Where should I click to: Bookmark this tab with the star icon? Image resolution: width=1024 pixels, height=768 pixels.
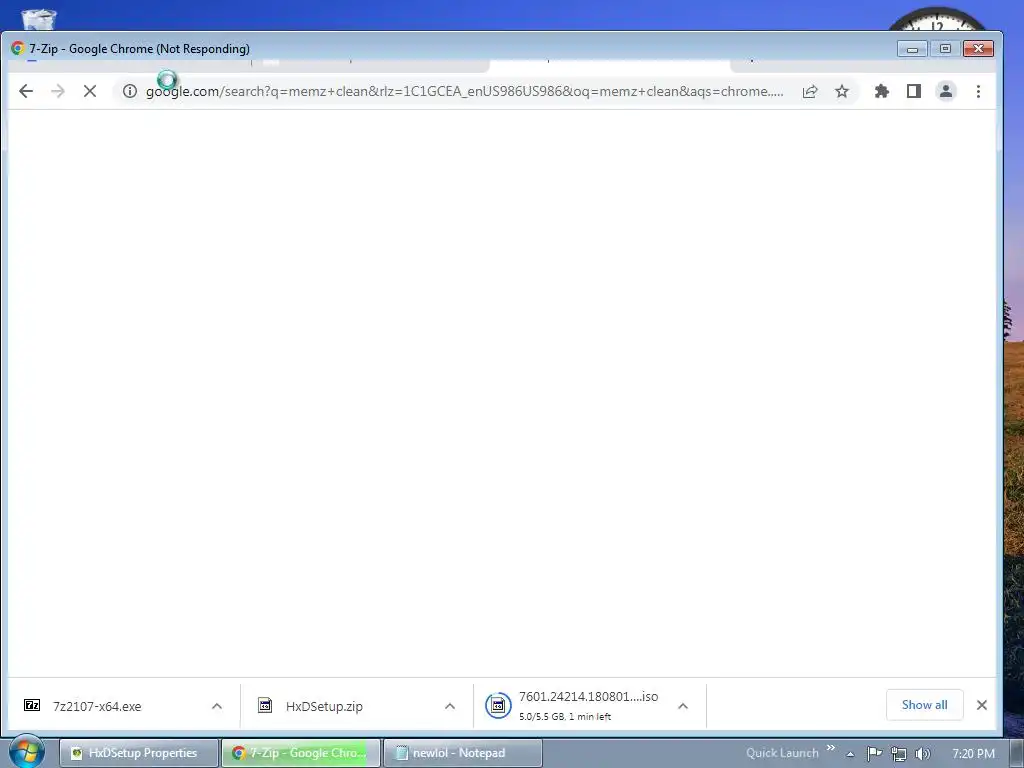842,91
